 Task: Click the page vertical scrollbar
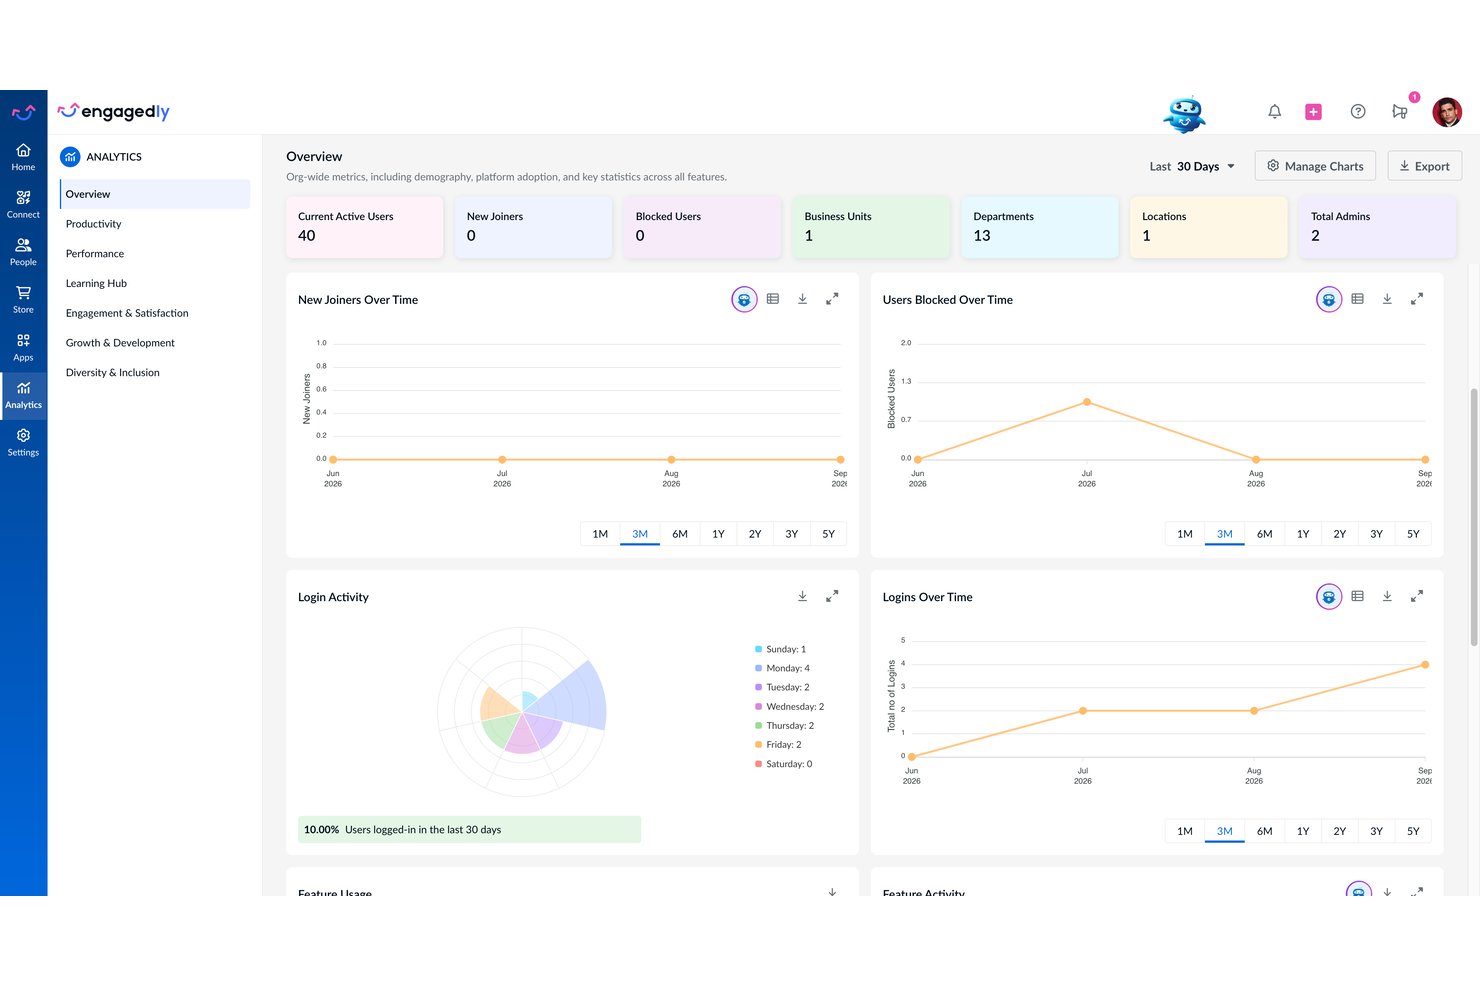click(x=1473, y=516)
